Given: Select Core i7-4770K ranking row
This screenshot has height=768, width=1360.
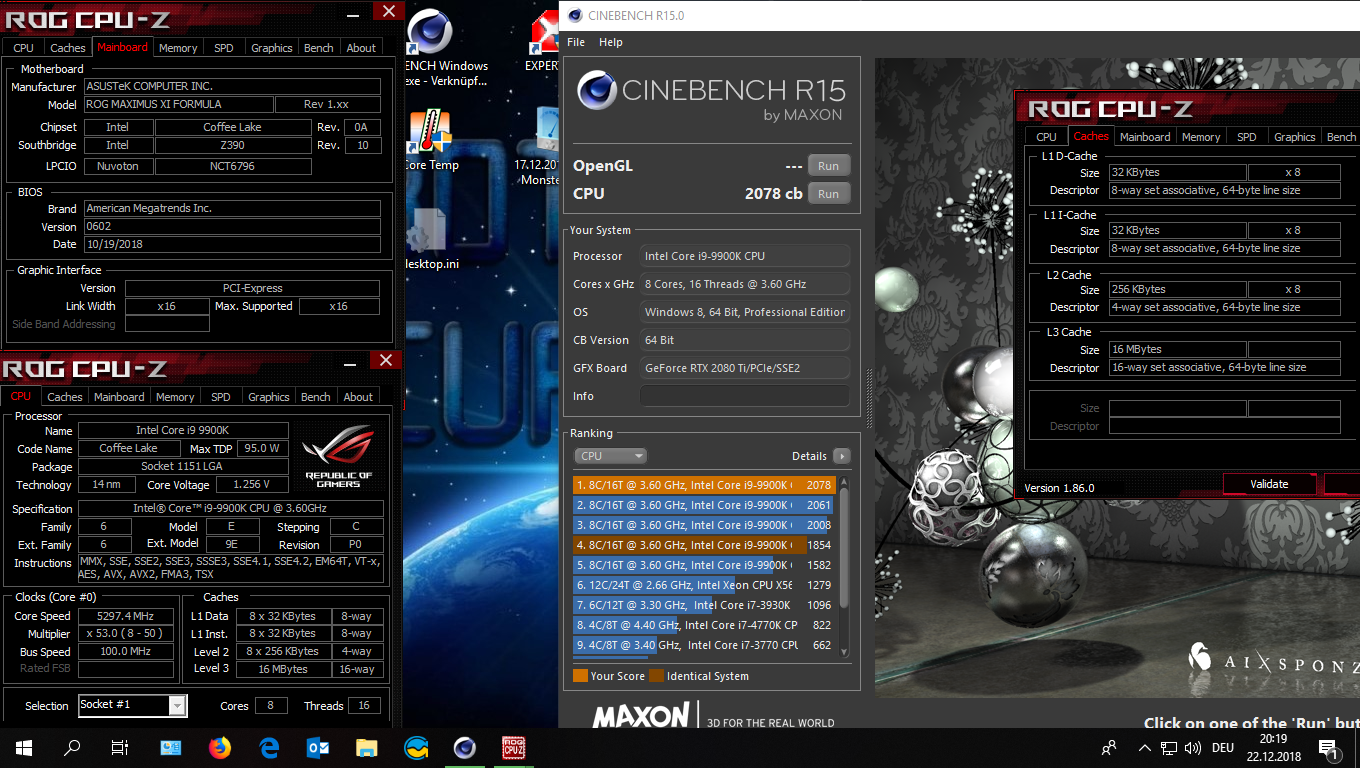Looking at the screenshot, I should [704, 625].
